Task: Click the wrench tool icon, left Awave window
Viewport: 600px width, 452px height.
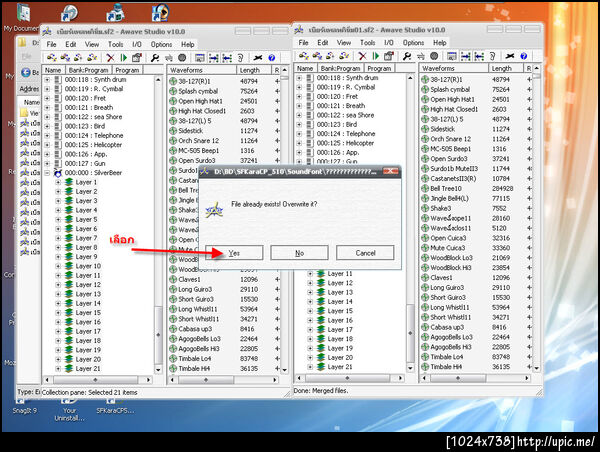Action: tap(155, 58)
